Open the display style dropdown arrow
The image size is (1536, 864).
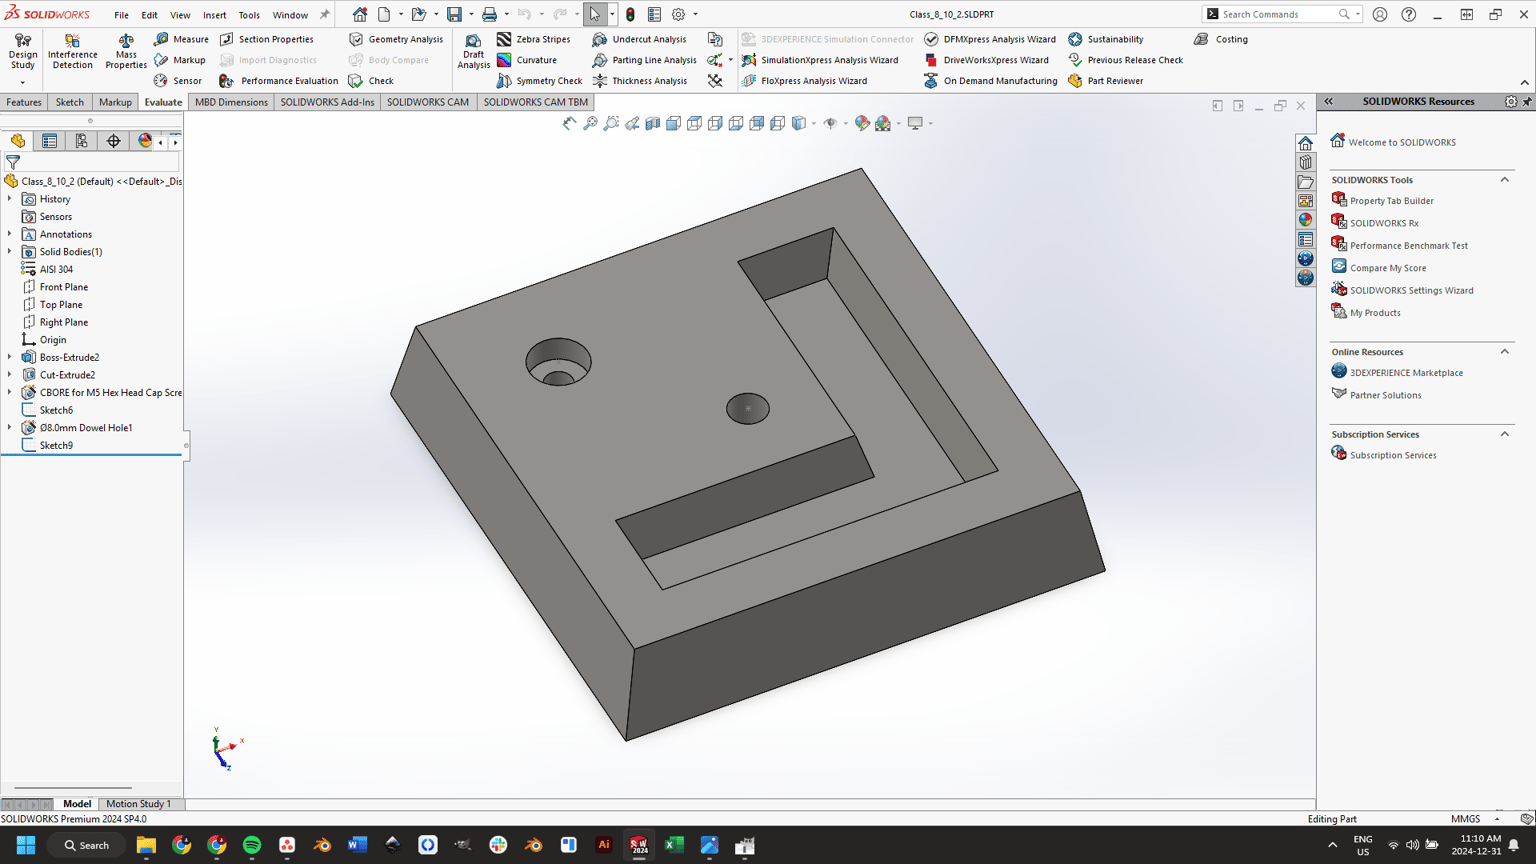[813, 123]
